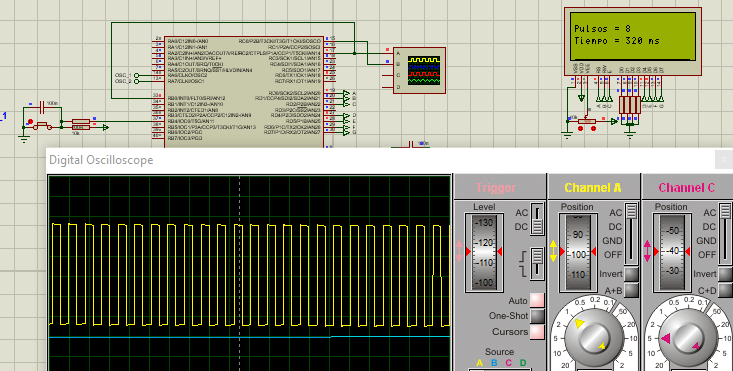733x371 pixels.
Task: Toggle the trigger Auto button
Action: (x=537, y=300)
